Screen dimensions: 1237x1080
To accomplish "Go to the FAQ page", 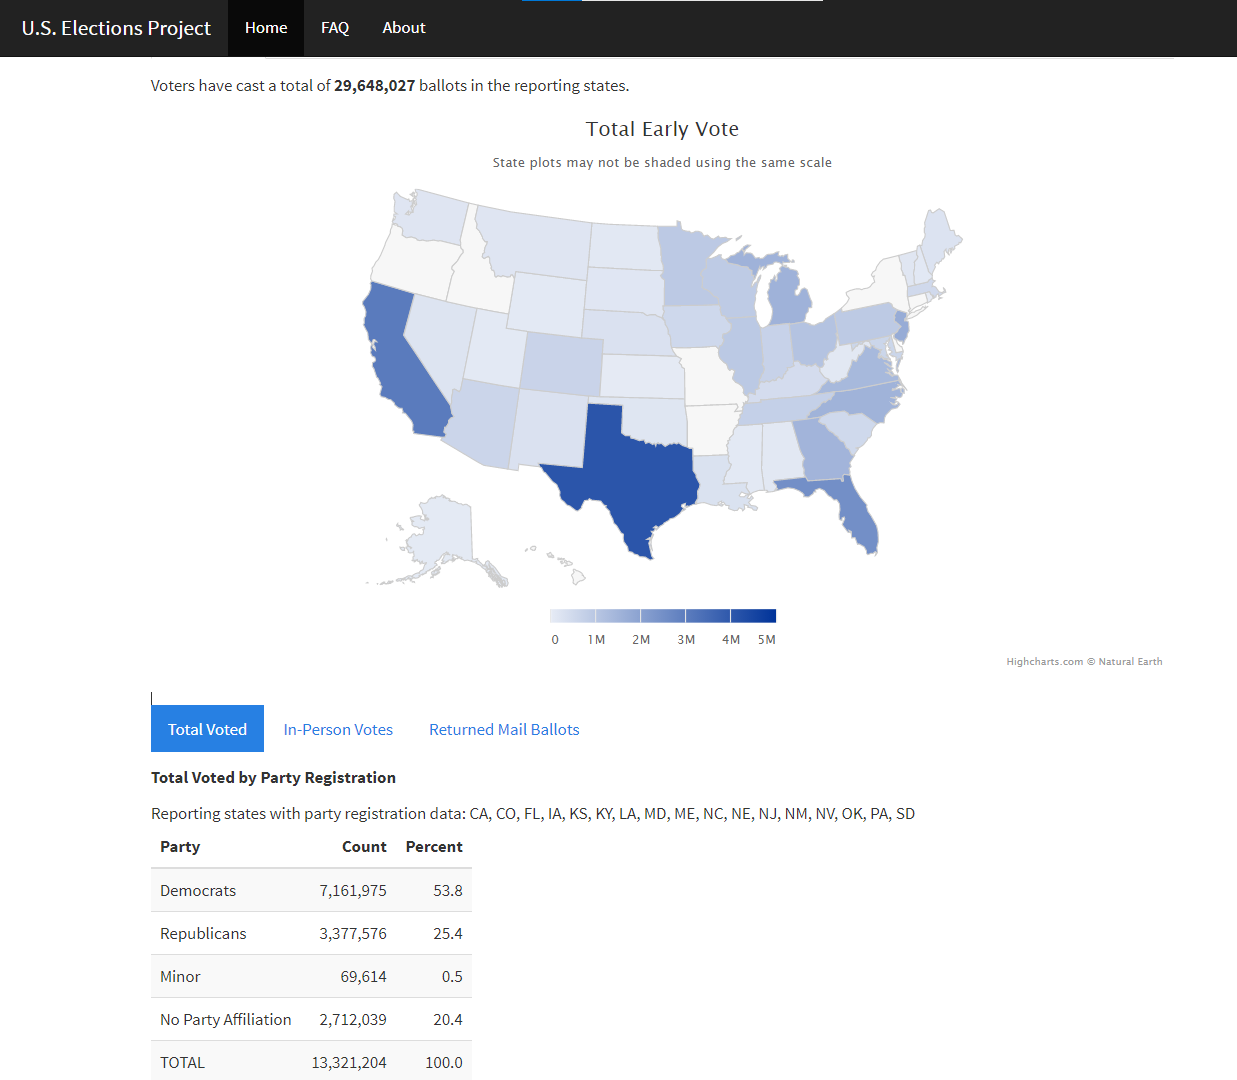I will click(x=335, y=28).
